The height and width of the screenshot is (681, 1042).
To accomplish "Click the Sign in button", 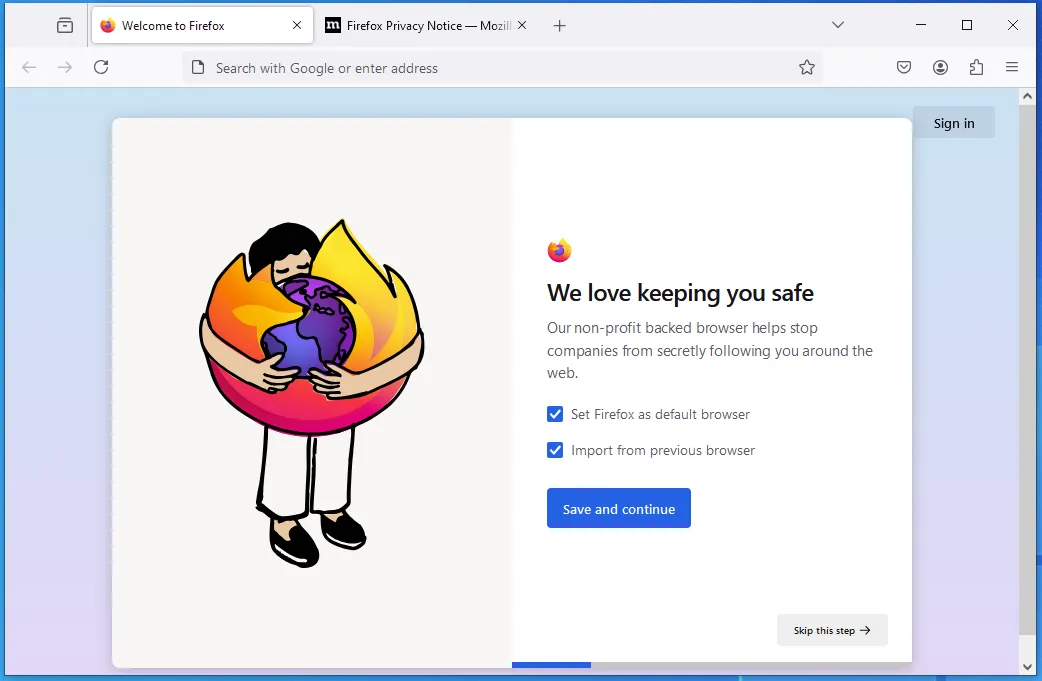I will tap(954, 123).
